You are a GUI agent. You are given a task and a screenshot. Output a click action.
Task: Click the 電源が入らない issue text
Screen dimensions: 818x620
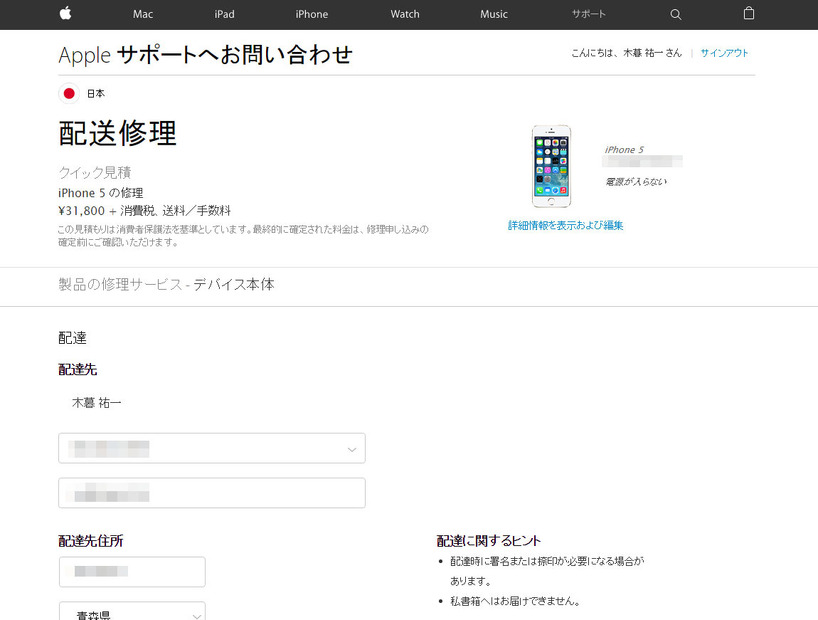[636, 182]
